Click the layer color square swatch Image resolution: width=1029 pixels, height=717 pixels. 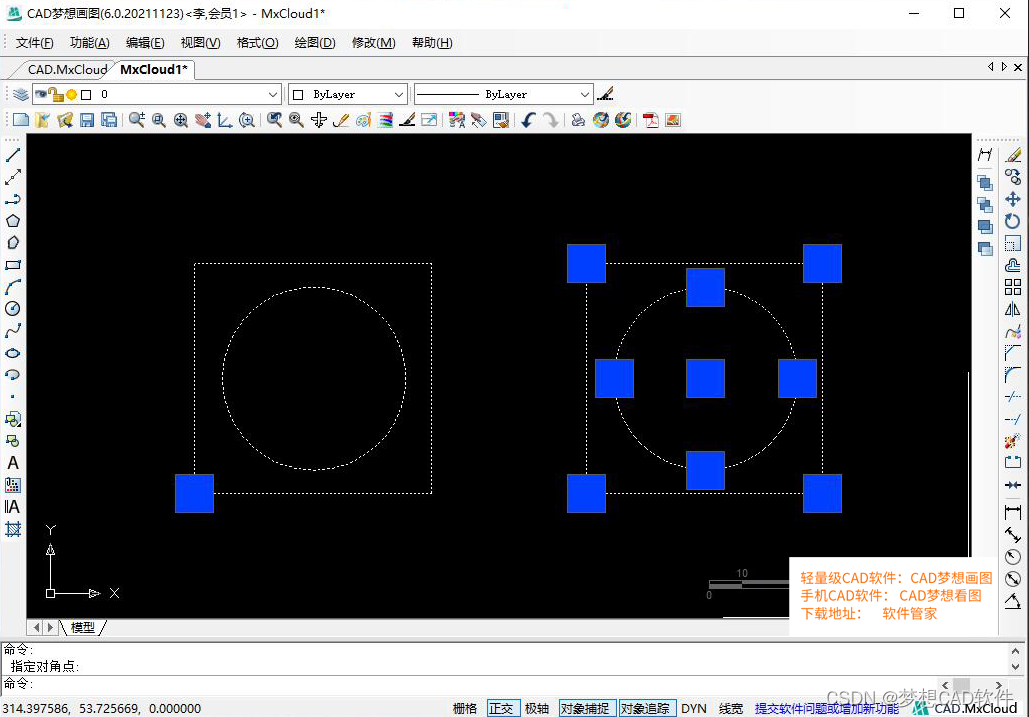point(86,94)
